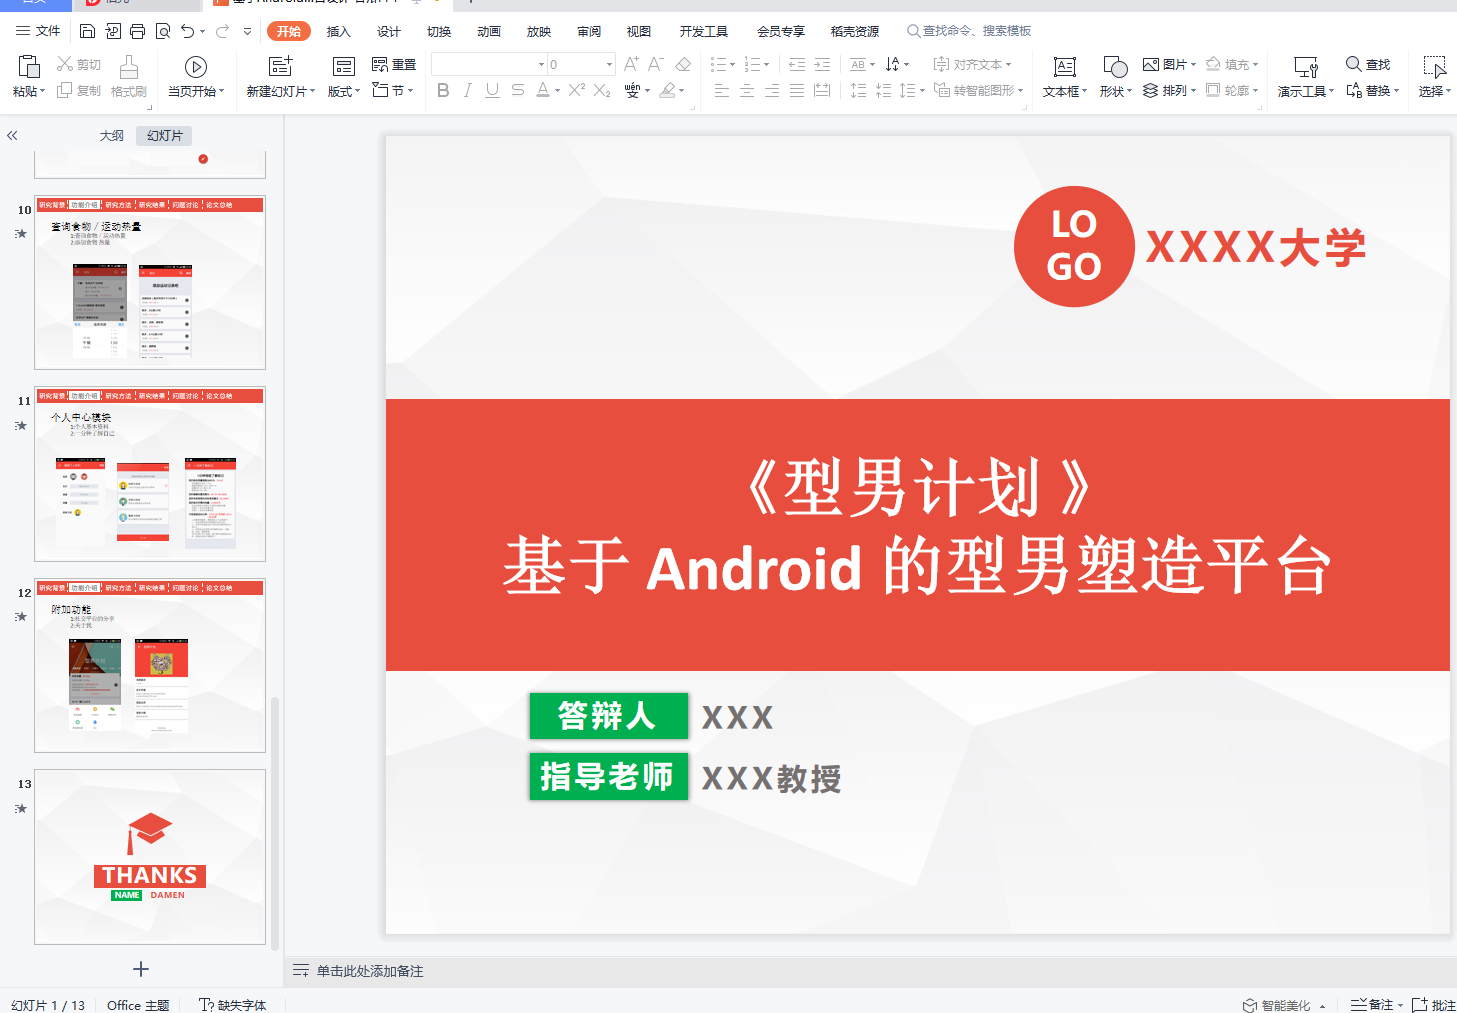Clear formatting with the eraser icon
1457x1013 pixels.
point(683,64)
